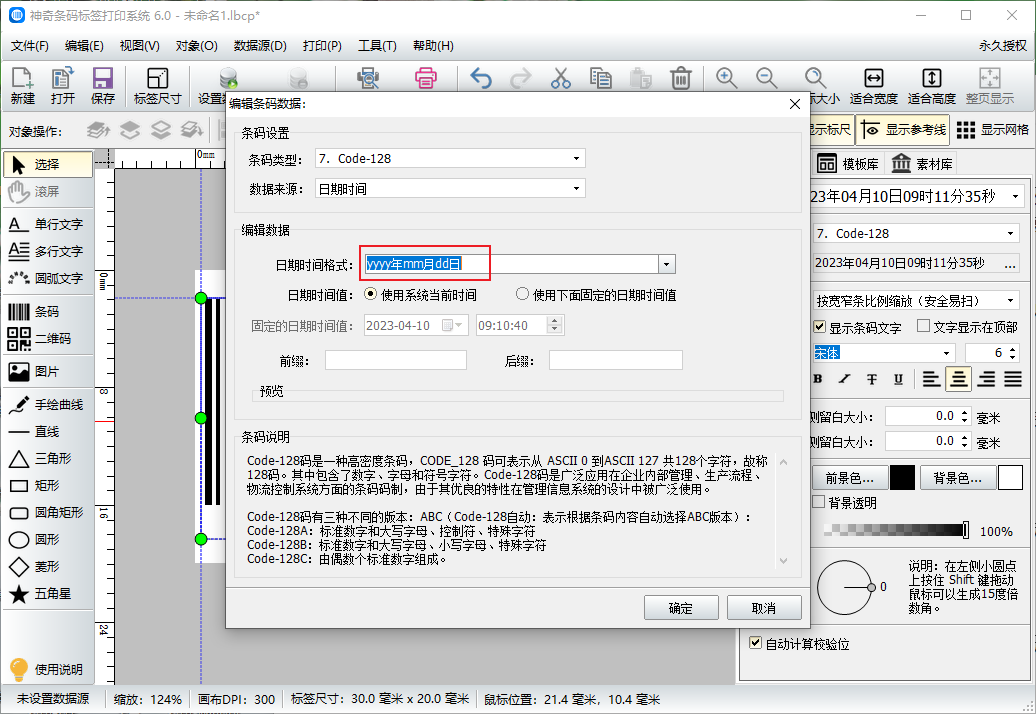Select the barcode (条码) tool

[48, 312]
